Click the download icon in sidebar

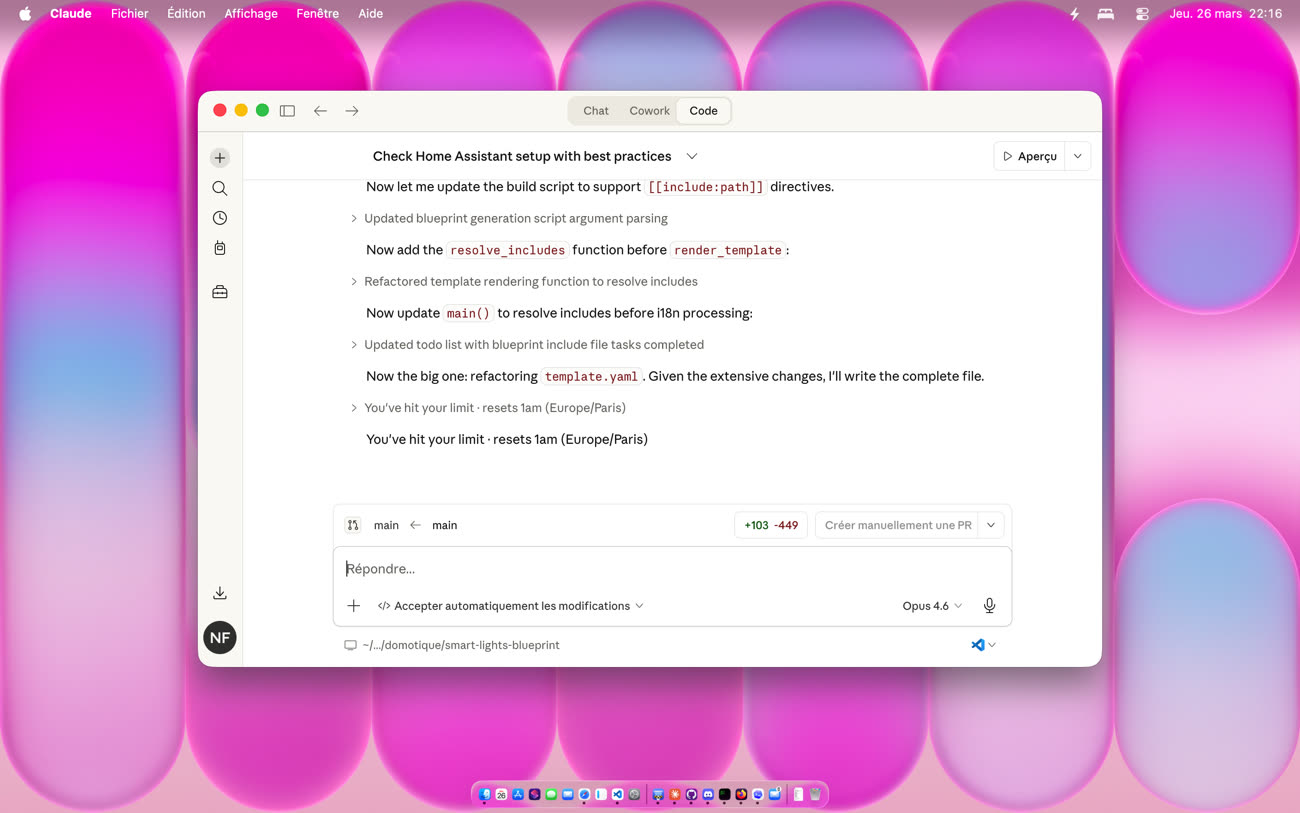(x=220, y=593)
